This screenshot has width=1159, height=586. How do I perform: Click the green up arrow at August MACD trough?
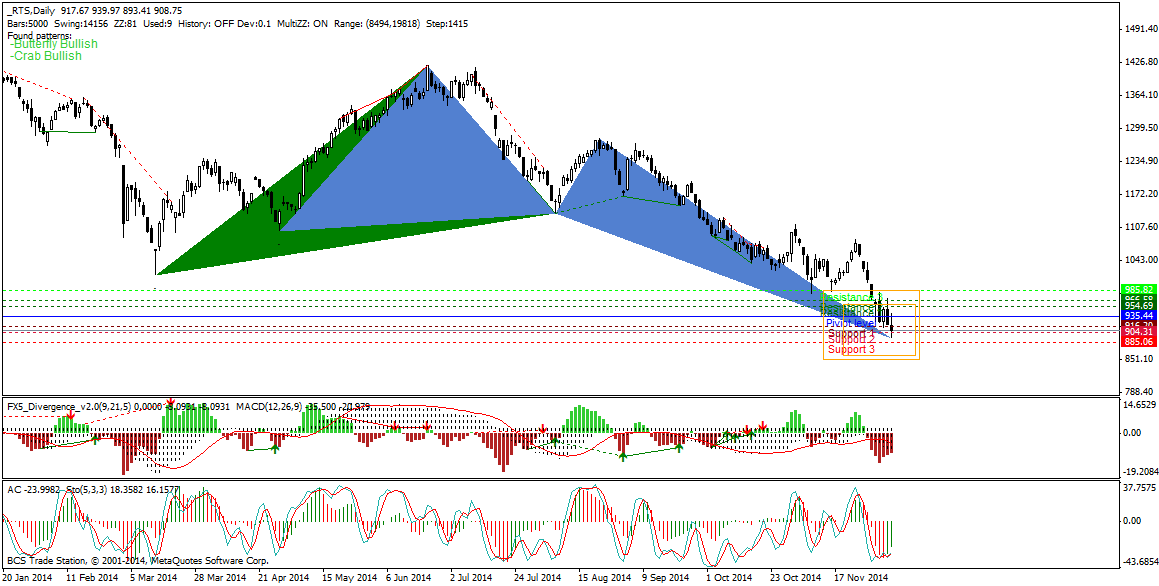(622, 457)
